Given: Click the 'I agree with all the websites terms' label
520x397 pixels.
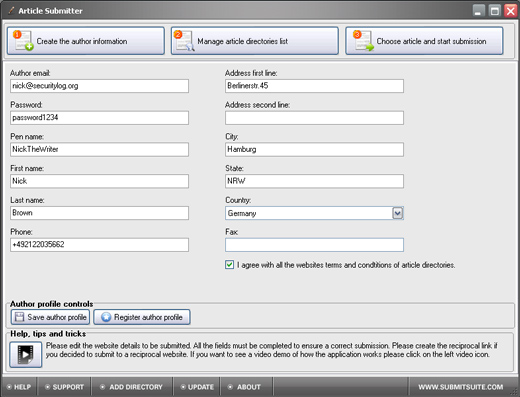Looking at the screenshot, I should 346,265.
